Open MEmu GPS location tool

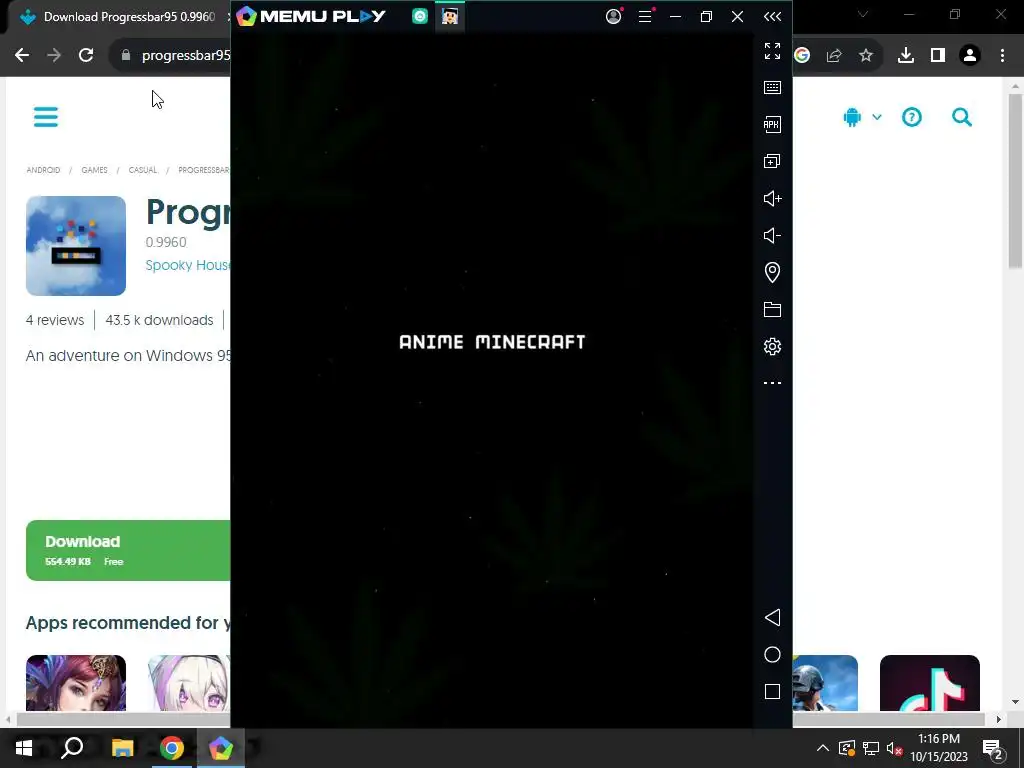[x=772, y=272]
